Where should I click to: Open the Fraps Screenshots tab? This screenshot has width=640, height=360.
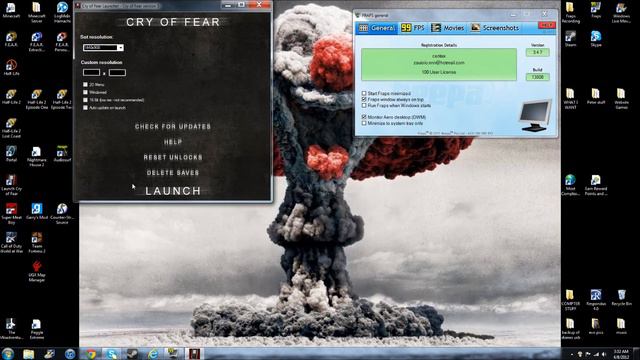point(495,28)
